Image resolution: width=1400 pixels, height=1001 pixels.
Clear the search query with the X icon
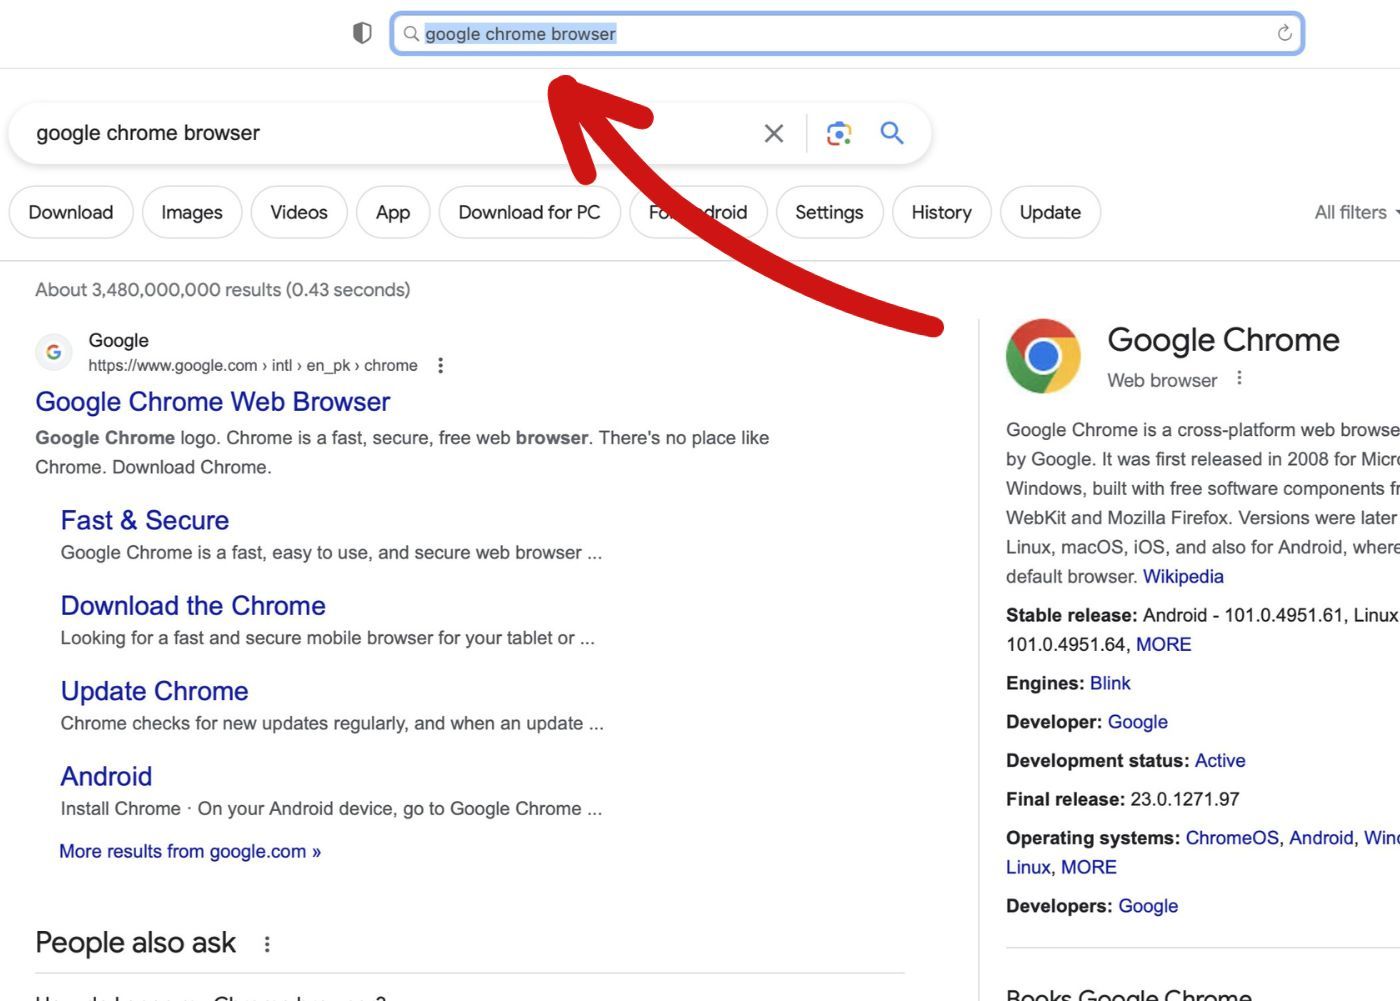pyautogui.click(x=772, y=132)
